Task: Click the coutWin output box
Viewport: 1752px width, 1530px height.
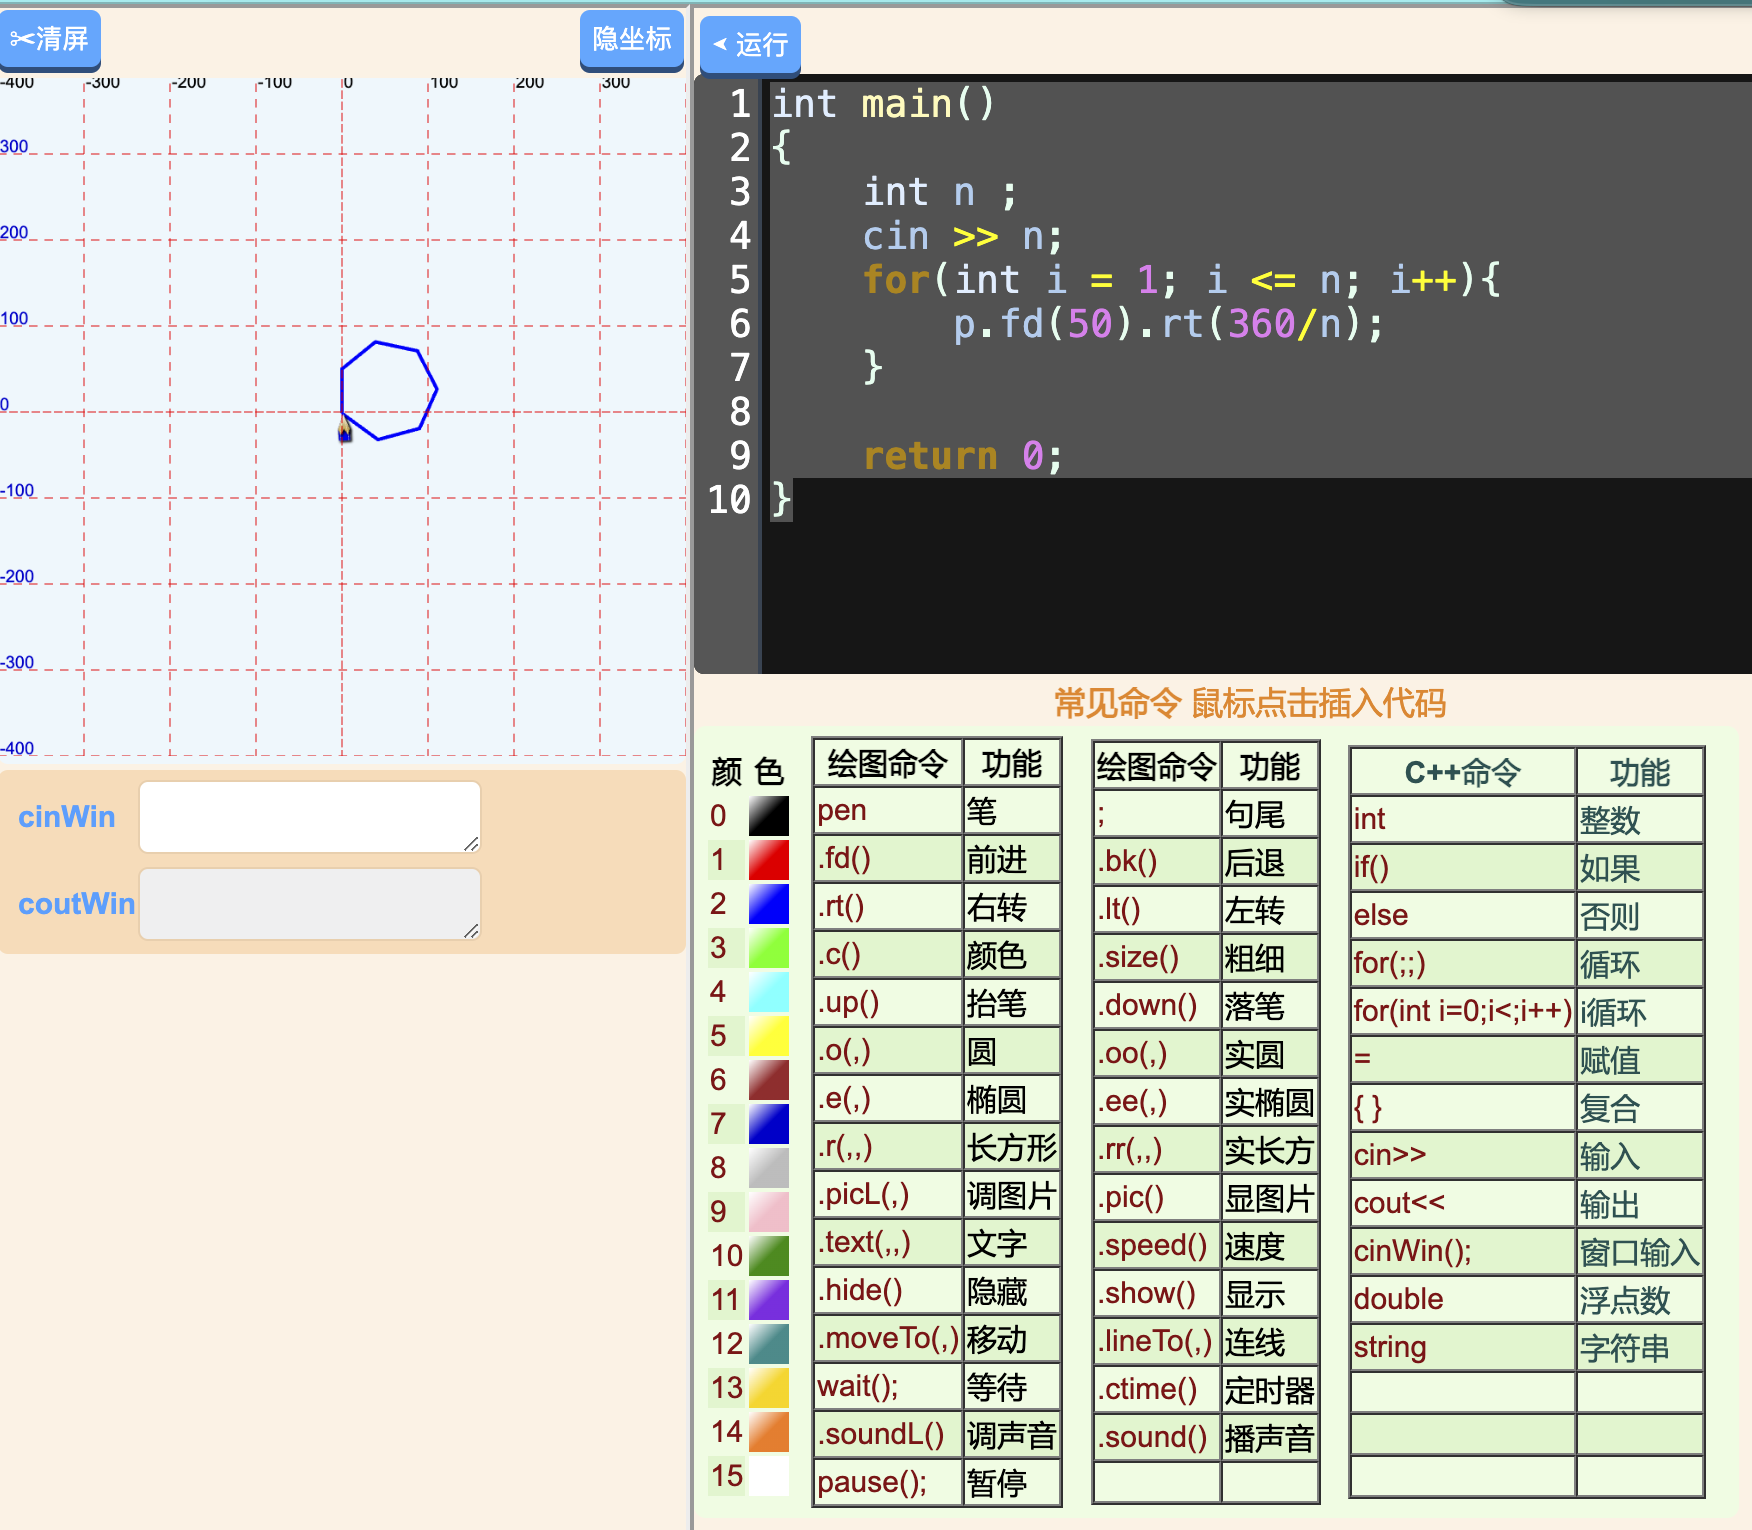Action: pyautogui.click(x=310, y=904)
